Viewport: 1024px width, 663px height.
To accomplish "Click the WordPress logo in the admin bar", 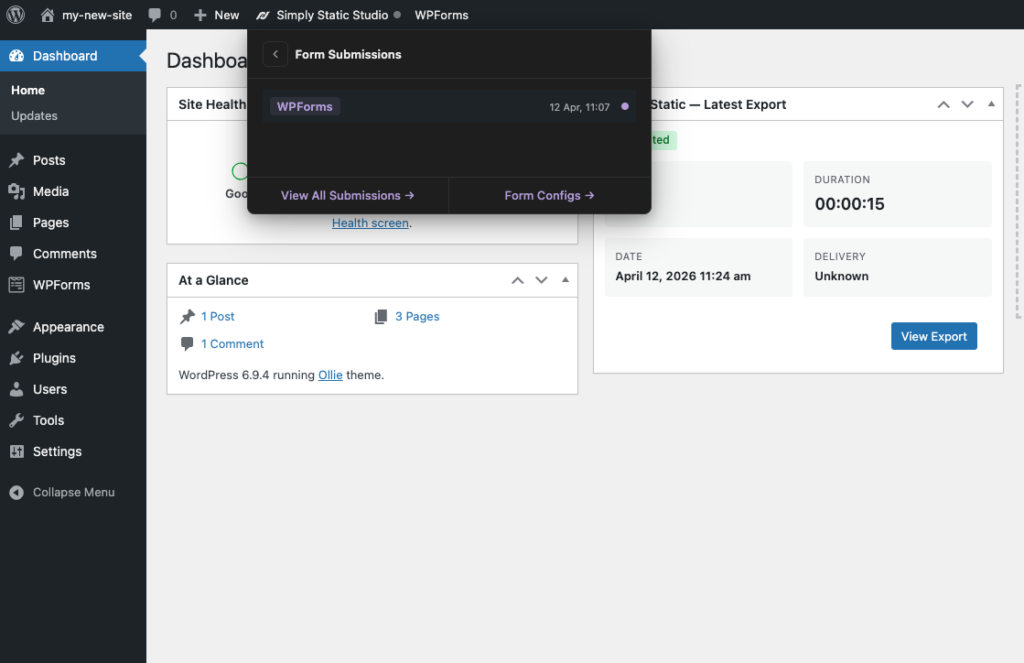I will 14,14.
